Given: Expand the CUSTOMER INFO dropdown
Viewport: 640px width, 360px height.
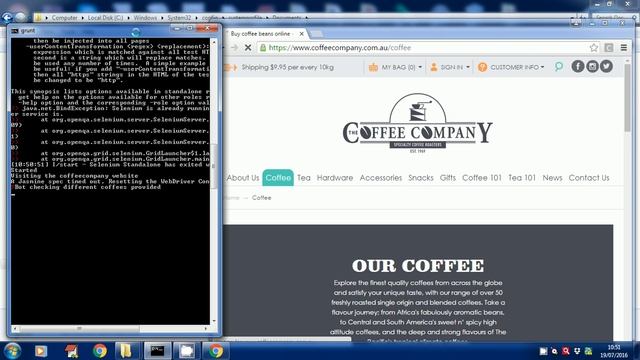Looking at the screenshot, I should tap(517, 67).
